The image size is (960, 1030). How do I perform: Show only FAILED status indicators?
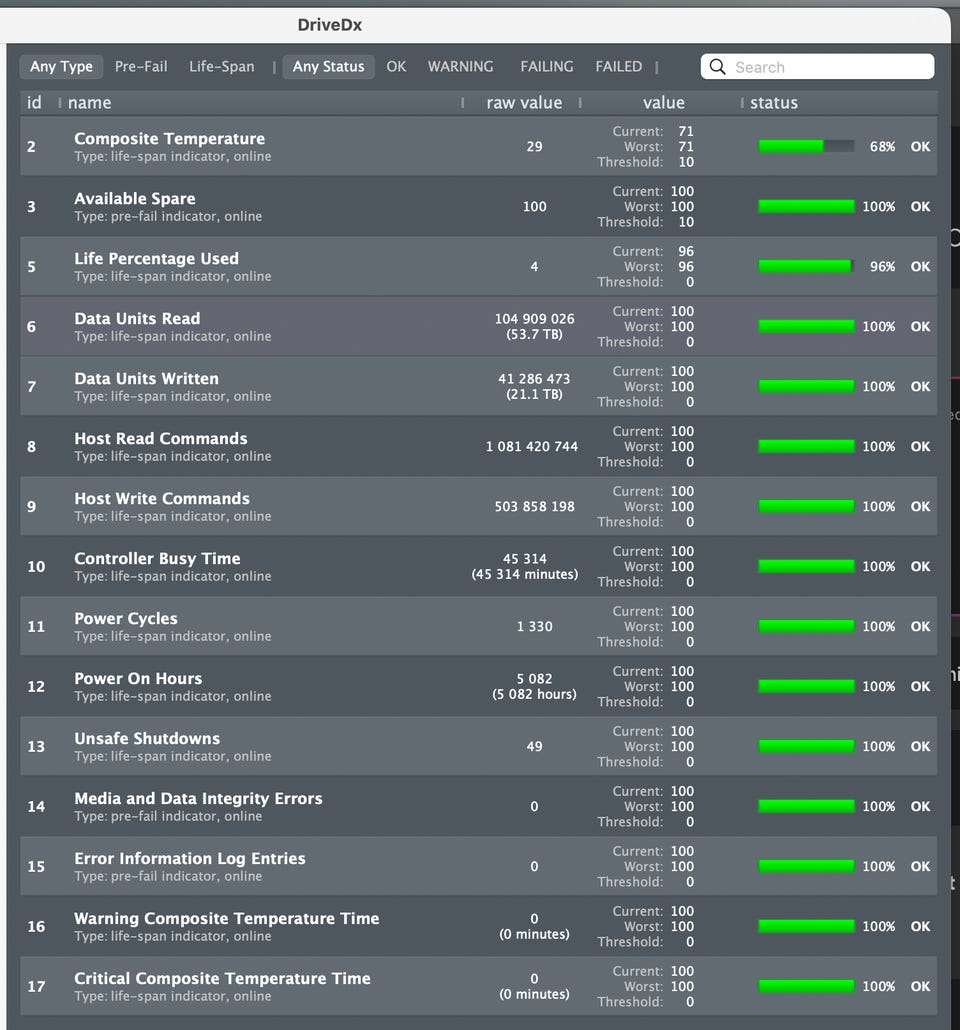618,66
